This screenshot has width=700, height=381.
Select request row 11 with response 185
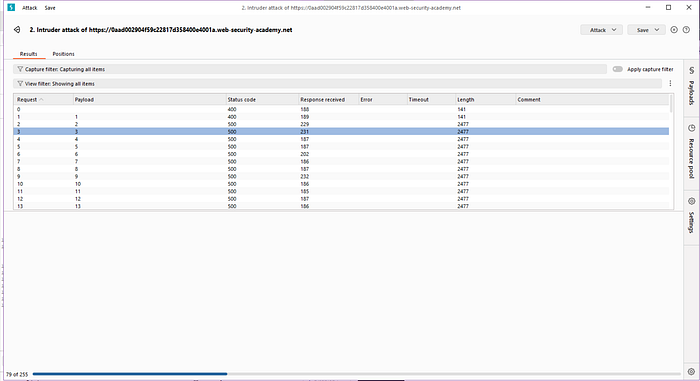pos(342,191)
